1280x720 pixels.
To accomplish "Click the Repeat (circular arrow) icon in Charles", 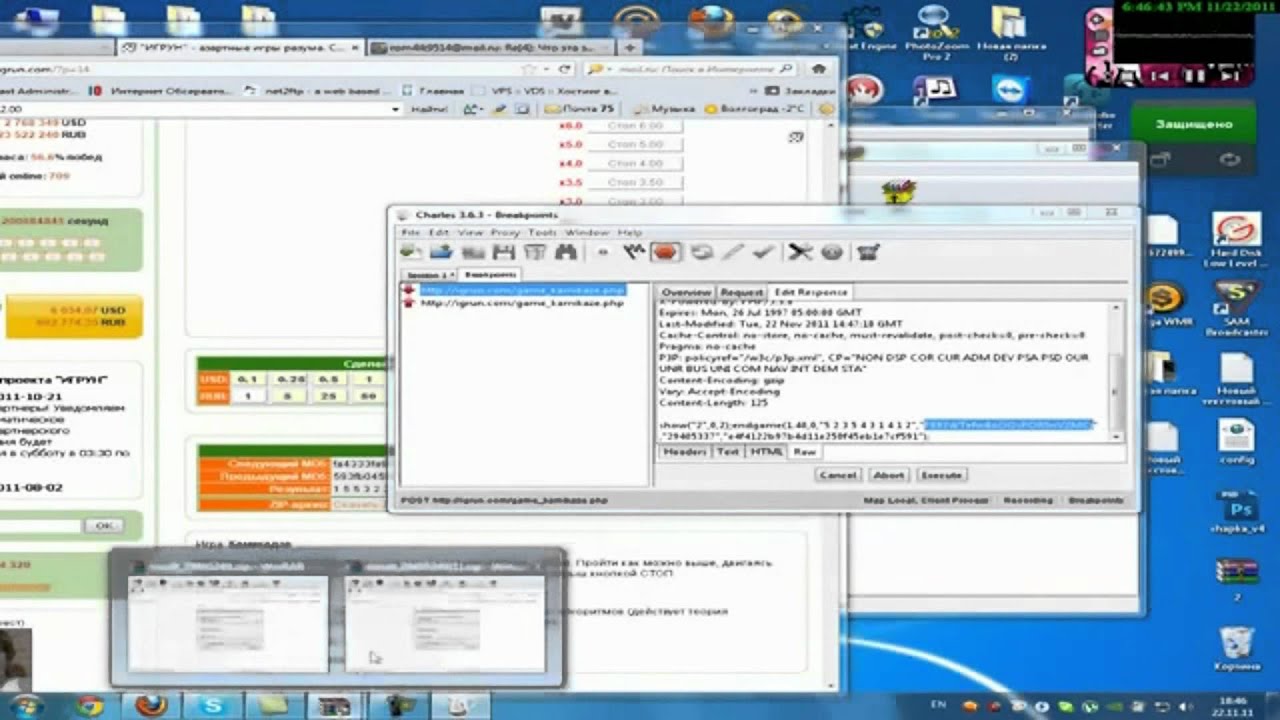I will tap(701, 253).
